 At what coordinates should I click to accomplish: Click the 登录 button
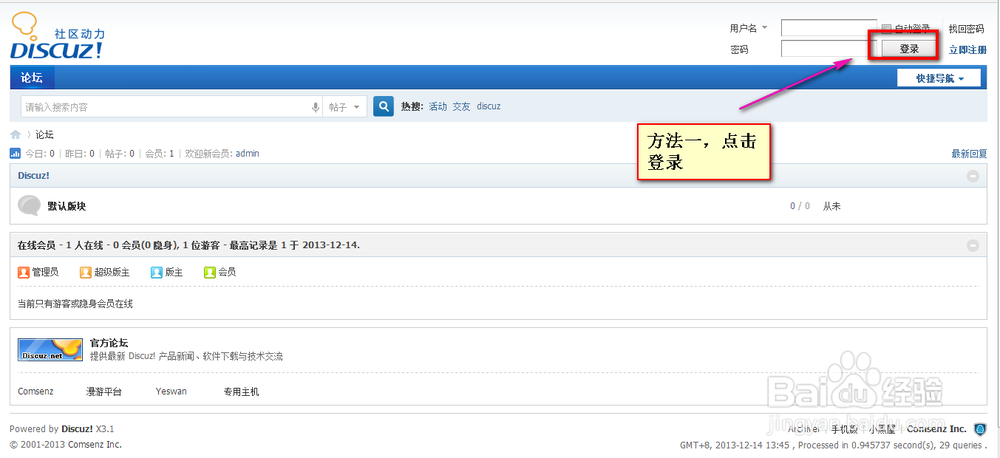tap(909, 48)
